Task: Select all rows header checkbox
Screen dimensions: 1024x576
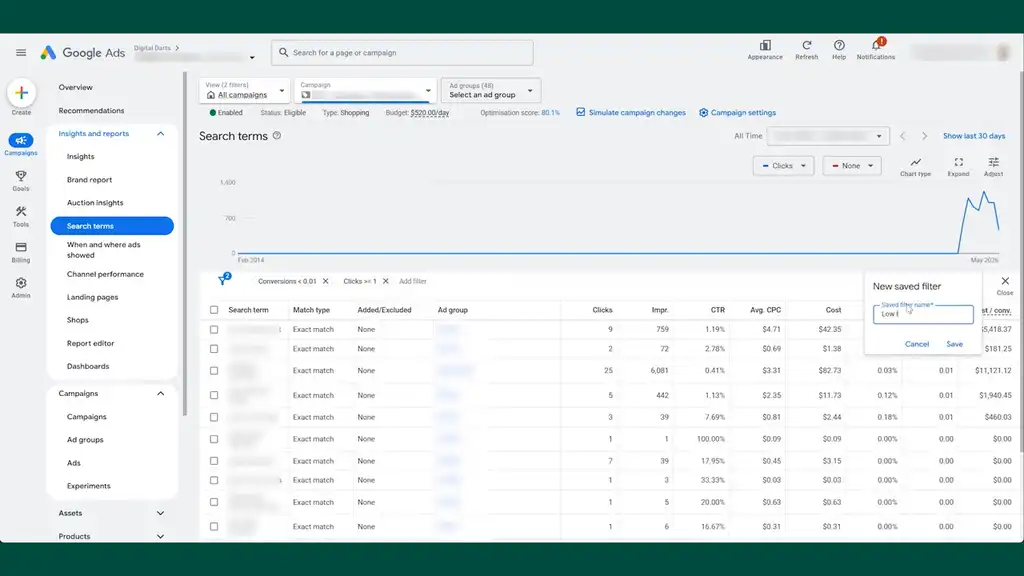Action: click(214, 310)
